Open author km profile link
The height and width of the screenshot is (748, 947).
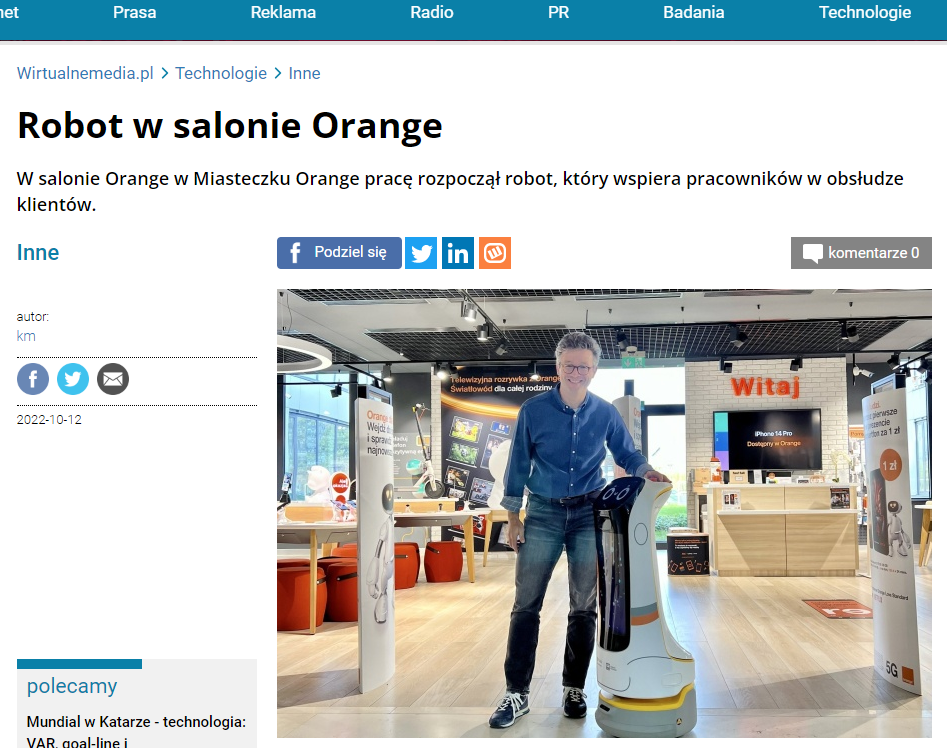pos(26,336)
